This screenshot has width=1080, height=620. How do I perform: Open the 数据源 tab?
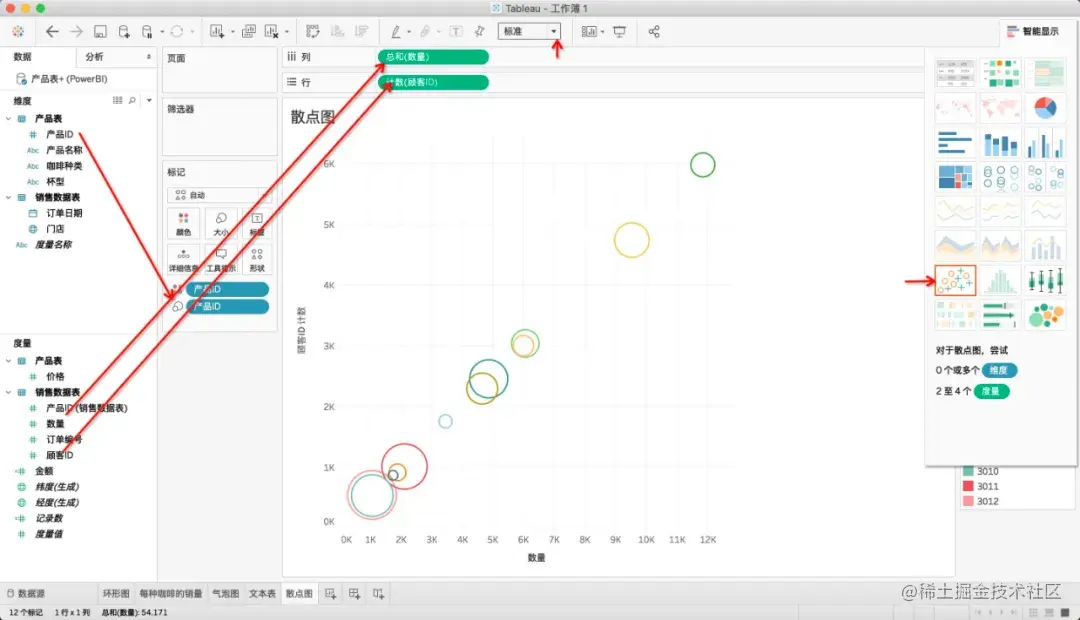point(26,593)
